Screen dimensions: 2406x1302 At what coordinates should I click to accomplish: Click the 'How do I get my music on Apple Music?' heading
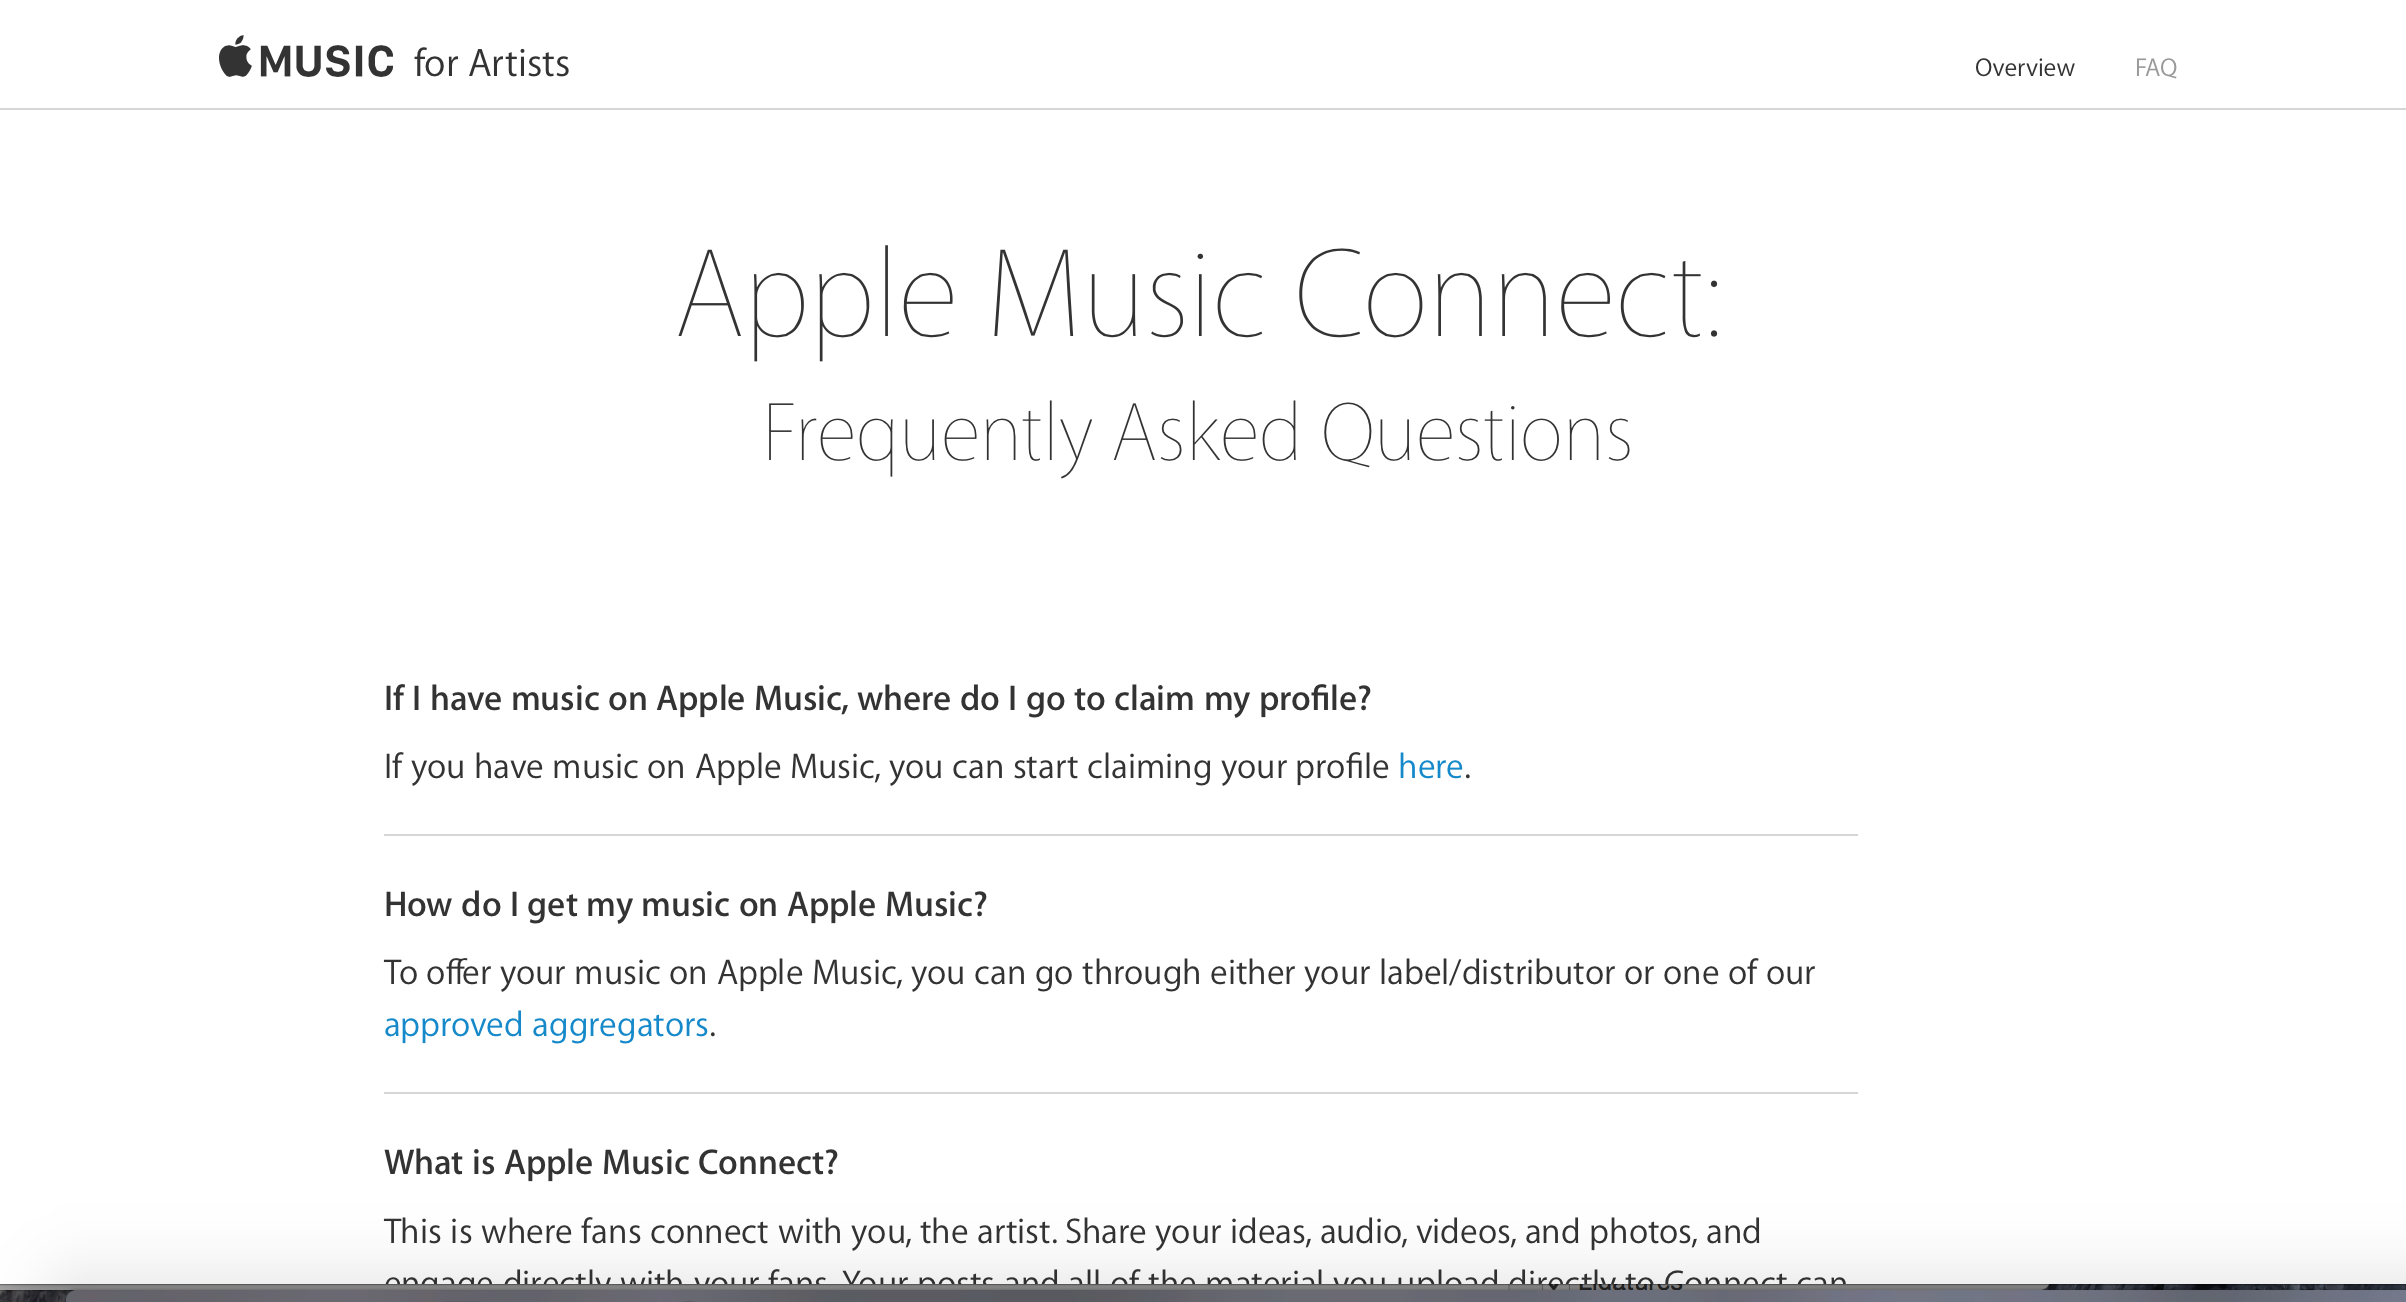pyautogui.click(x=685, y=904)
